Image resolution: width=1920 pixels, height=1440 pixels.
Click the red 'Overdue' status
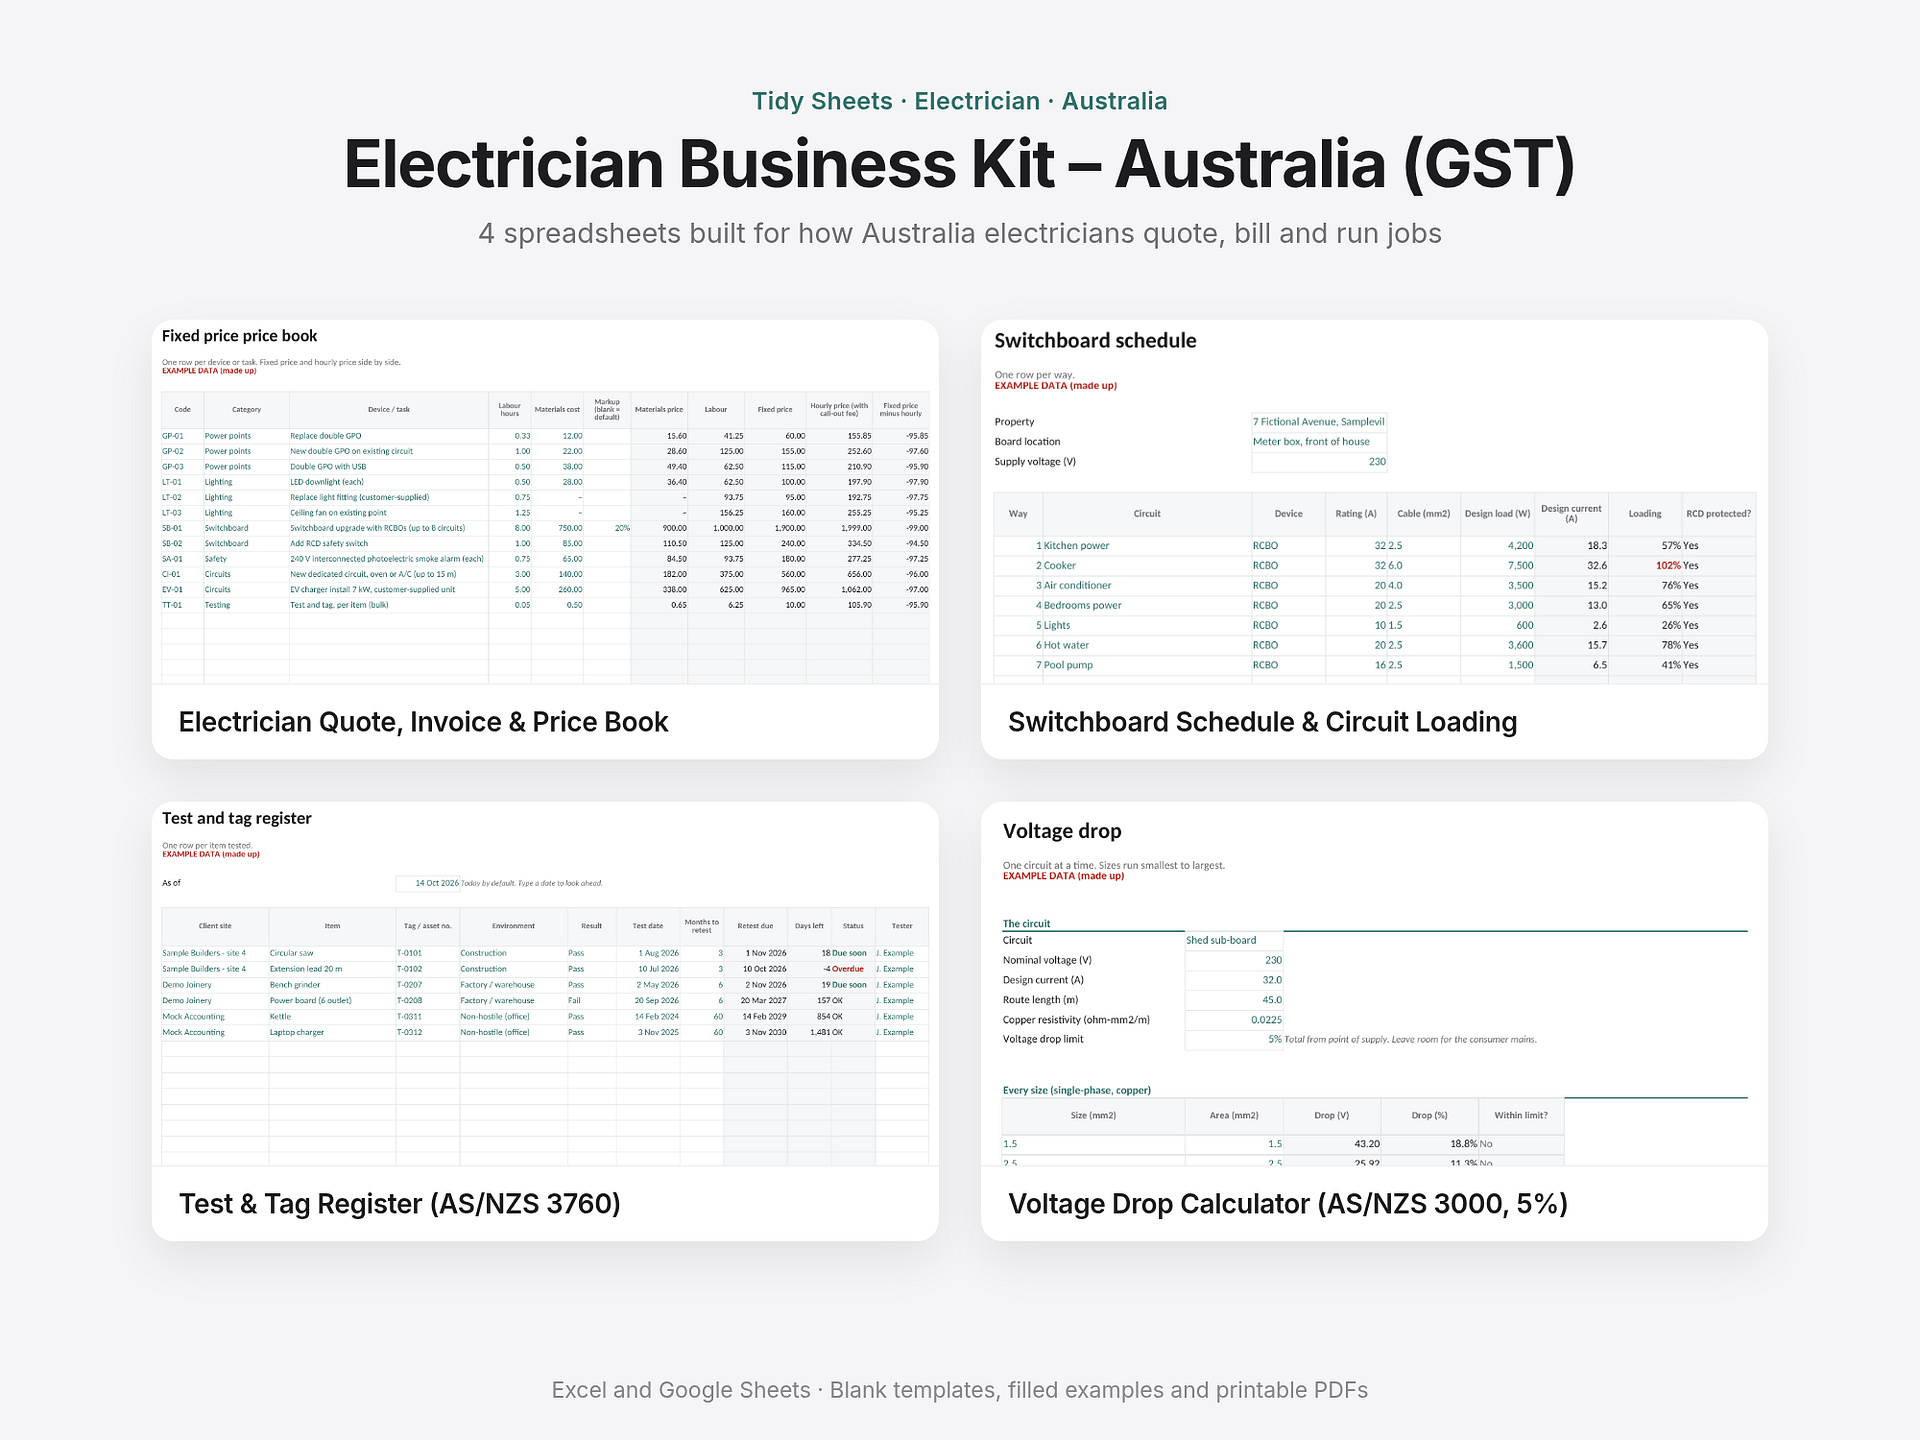click(x=847, y=969)
